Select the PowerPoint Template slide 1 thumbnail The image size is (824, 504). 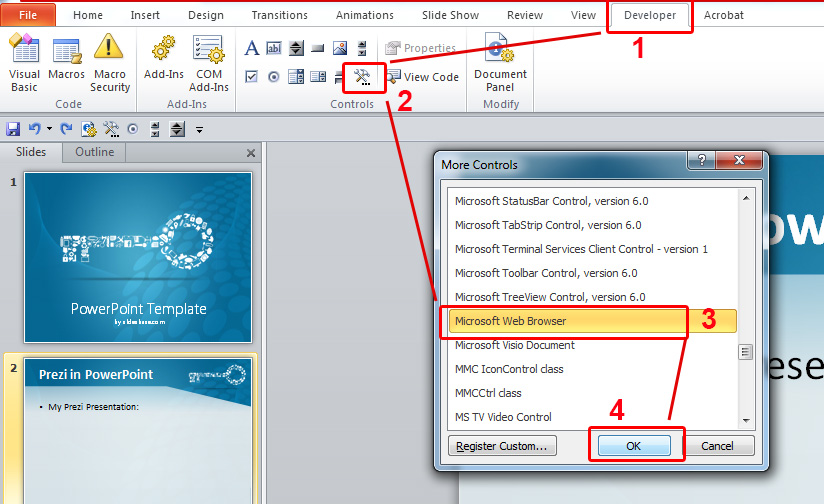[138, 258]
